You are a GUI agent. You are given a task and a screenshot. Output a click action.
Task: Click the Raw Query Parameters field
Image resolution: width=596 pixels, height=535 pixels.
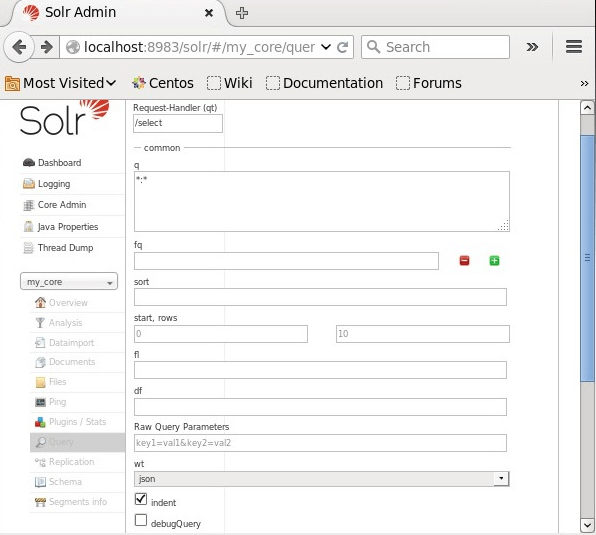320,443
